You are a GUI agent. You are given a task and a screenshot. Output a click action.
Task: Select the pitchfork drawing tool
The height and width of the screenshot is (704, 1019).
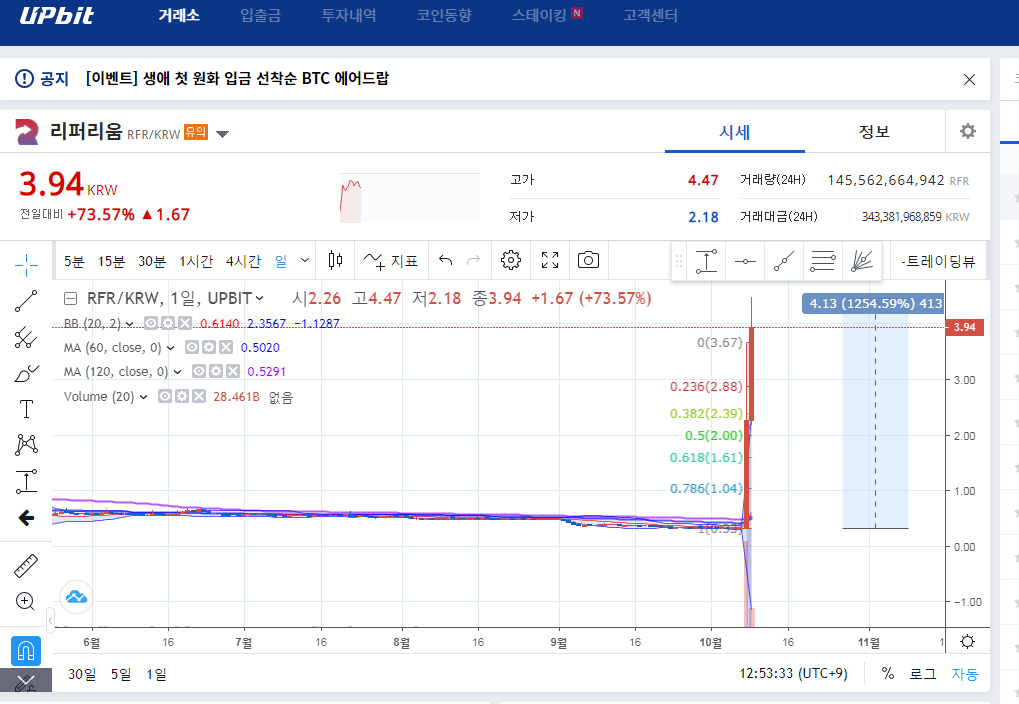click(26, 337)
